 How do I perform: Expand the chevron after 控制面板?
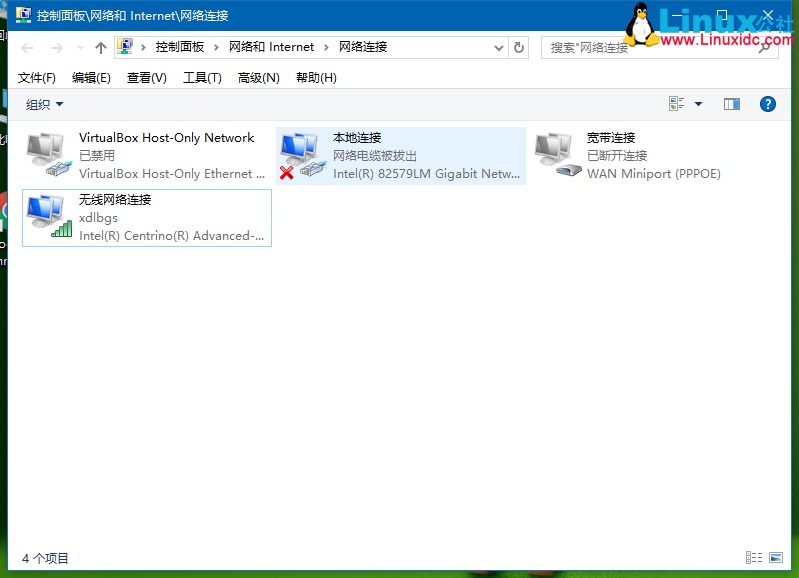216,47
